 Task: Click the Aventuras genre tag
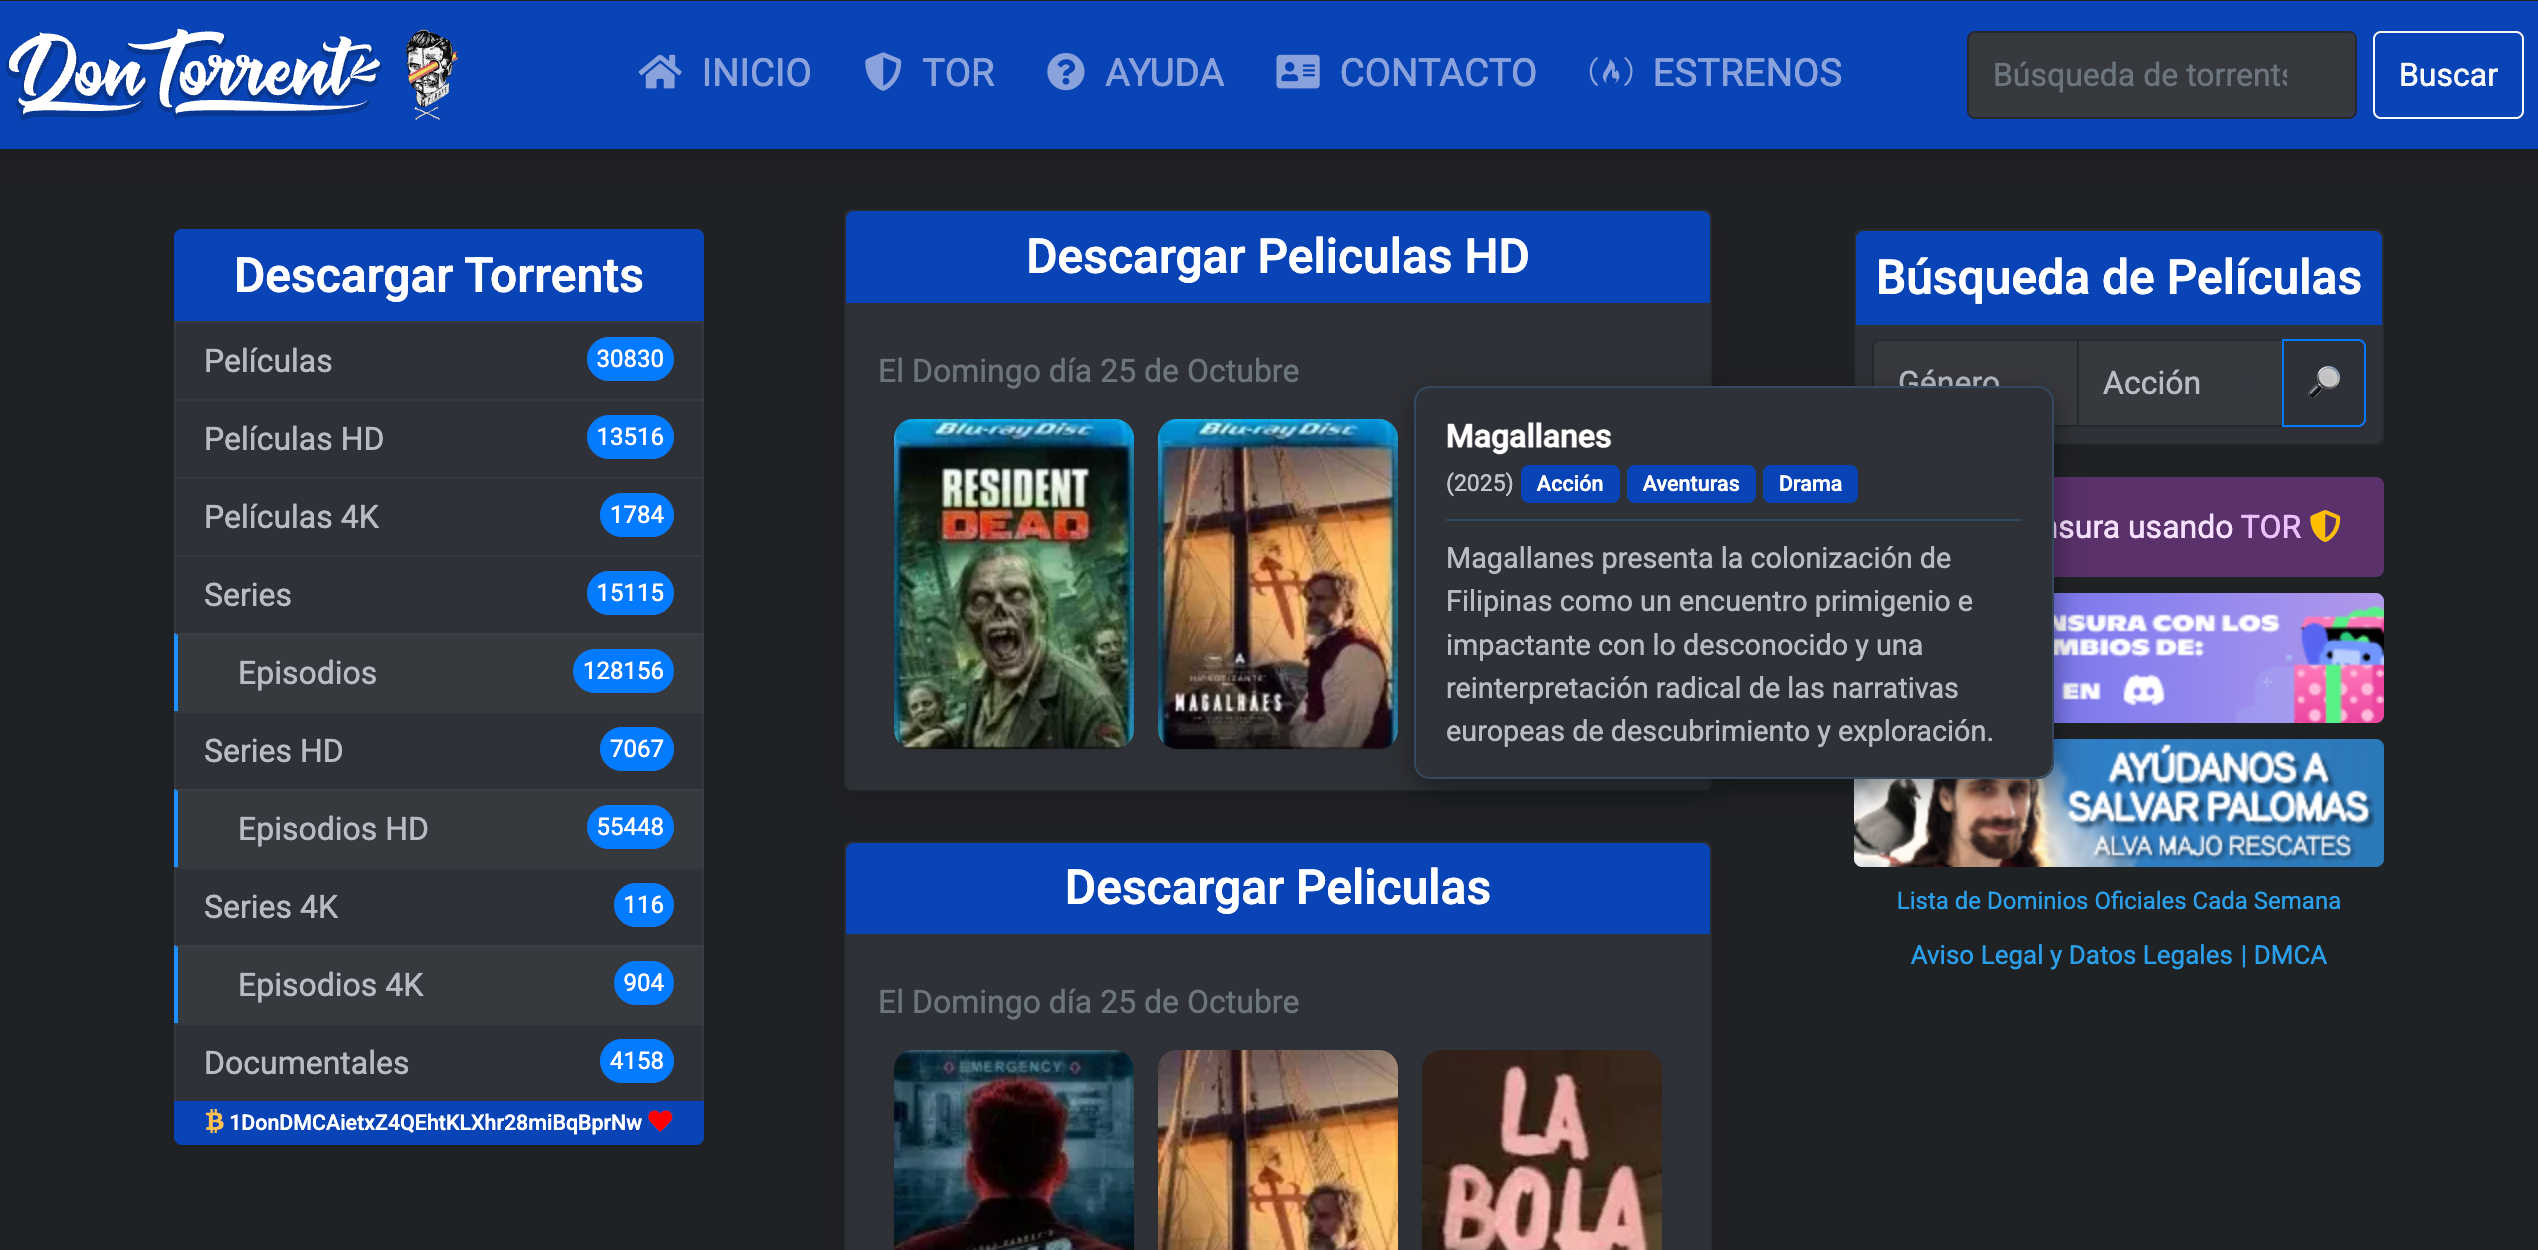click(x=1691, y=484)
